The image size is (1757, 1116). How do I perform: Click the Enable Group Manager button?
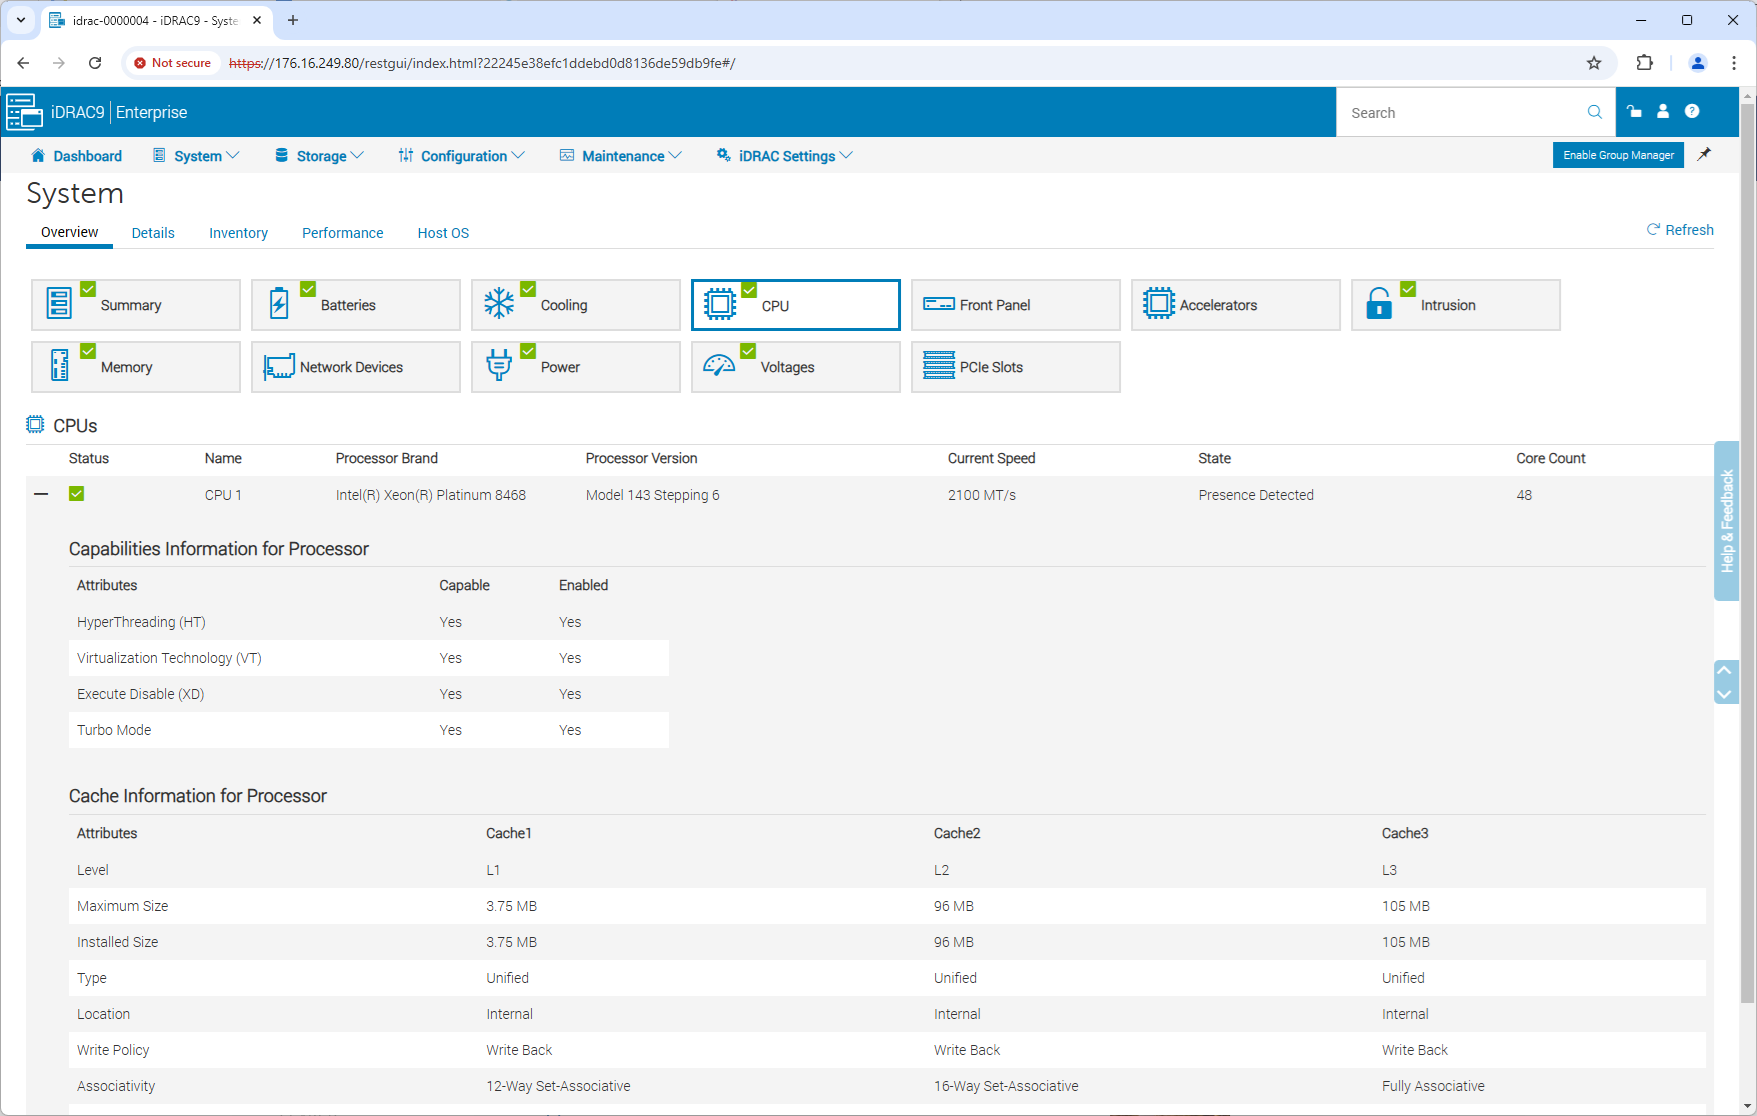(1618, 155)
